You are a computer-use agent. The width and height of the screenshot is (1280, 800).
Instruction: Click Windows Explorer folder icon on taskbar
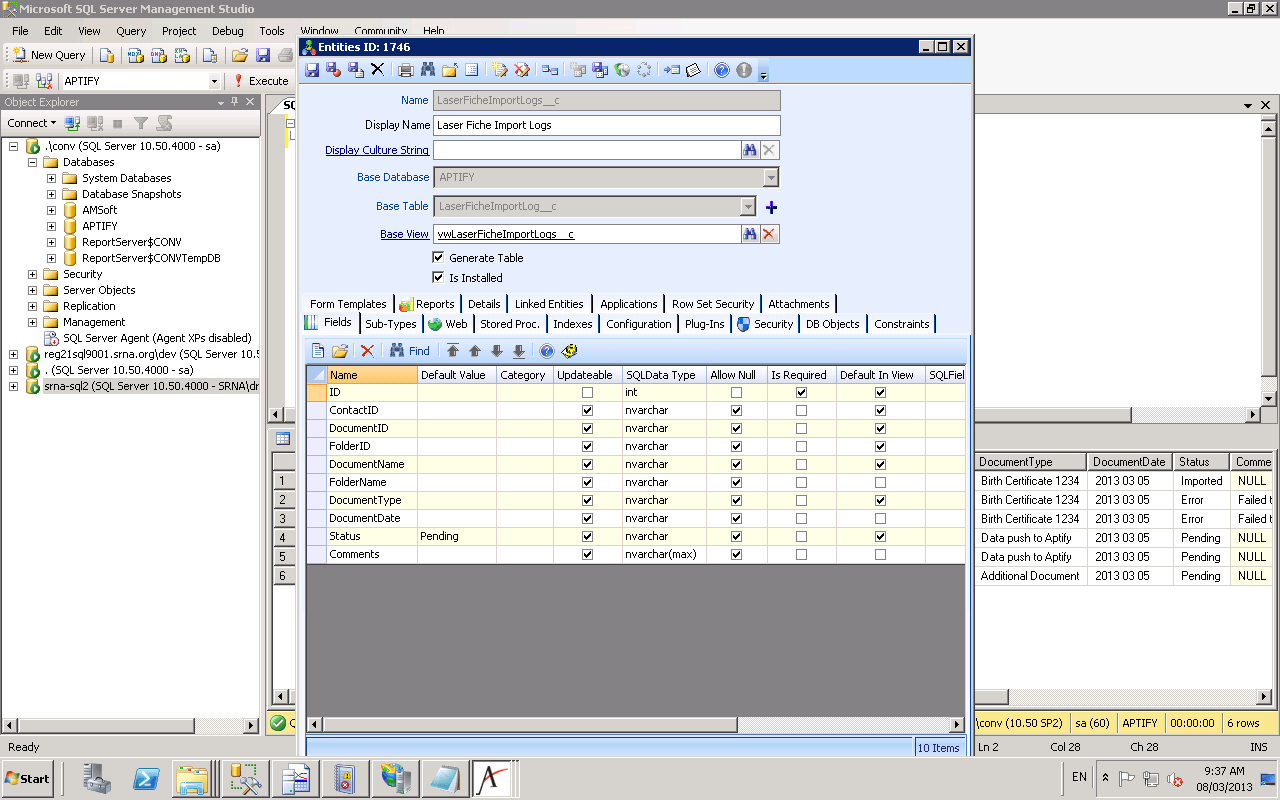[191, 778]
